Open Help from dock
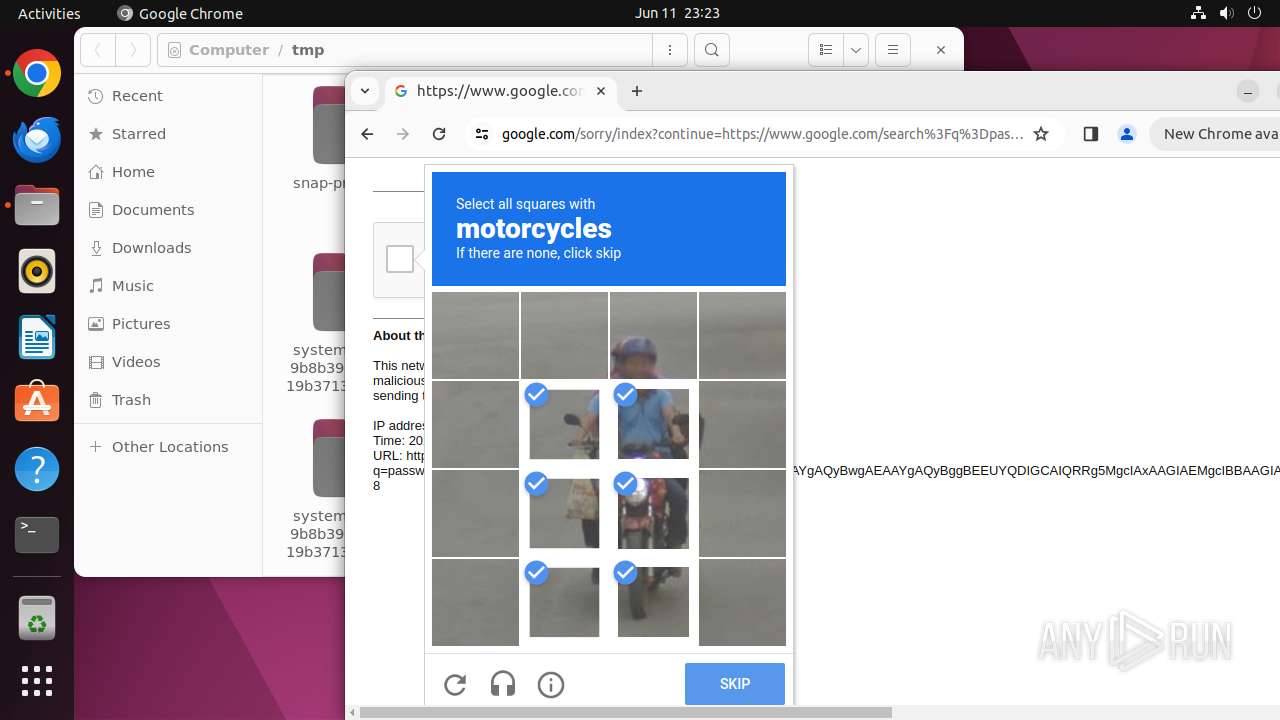1280x720 pixels. (37, 469)
